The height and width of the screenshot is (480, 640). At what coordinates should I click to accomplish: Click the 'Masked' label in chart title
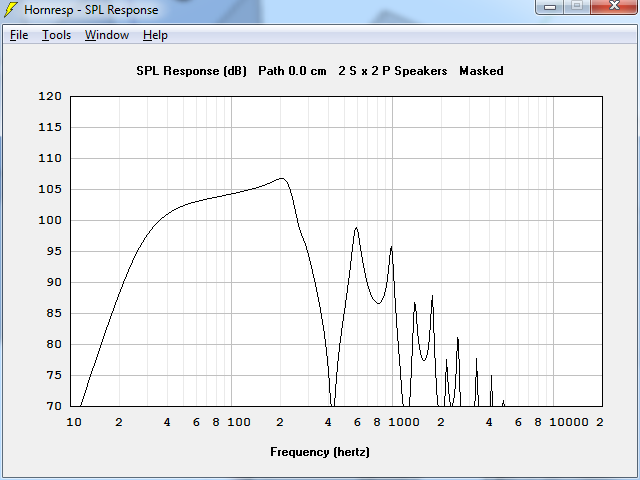481,71
